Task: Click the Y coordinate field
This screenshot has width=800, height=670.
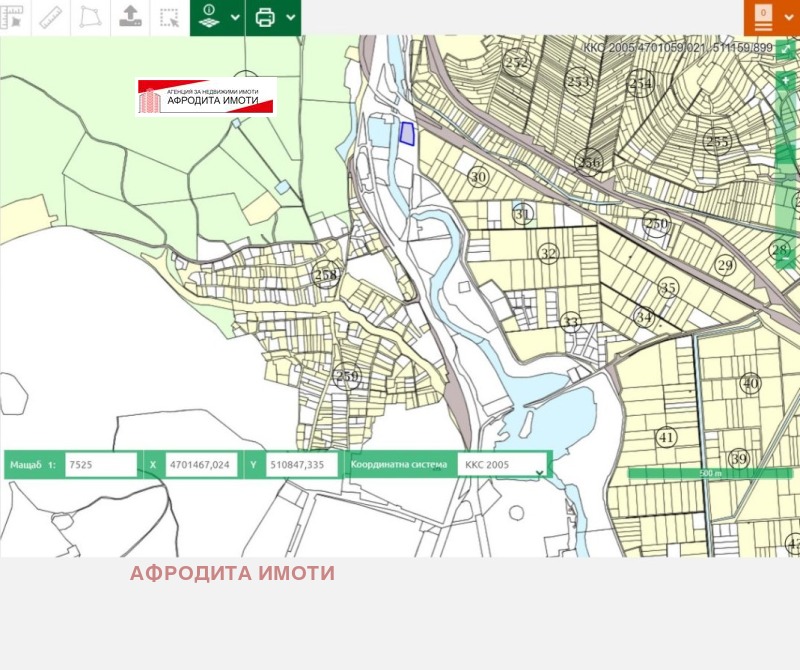Action: pos(302,465)
